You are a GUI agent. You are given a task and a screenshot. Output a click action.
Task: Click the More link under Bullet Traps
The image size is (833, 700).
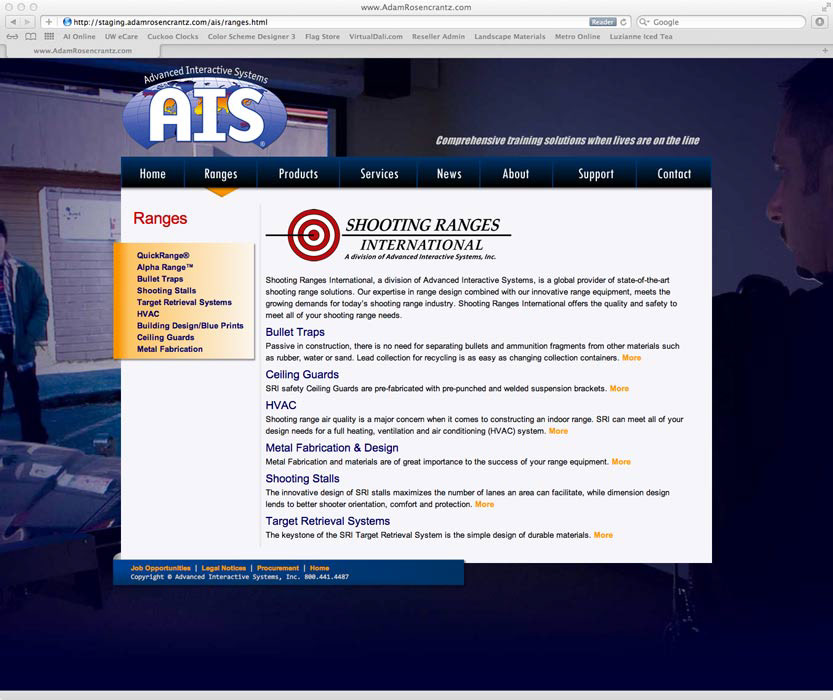(x=631, y=358)
